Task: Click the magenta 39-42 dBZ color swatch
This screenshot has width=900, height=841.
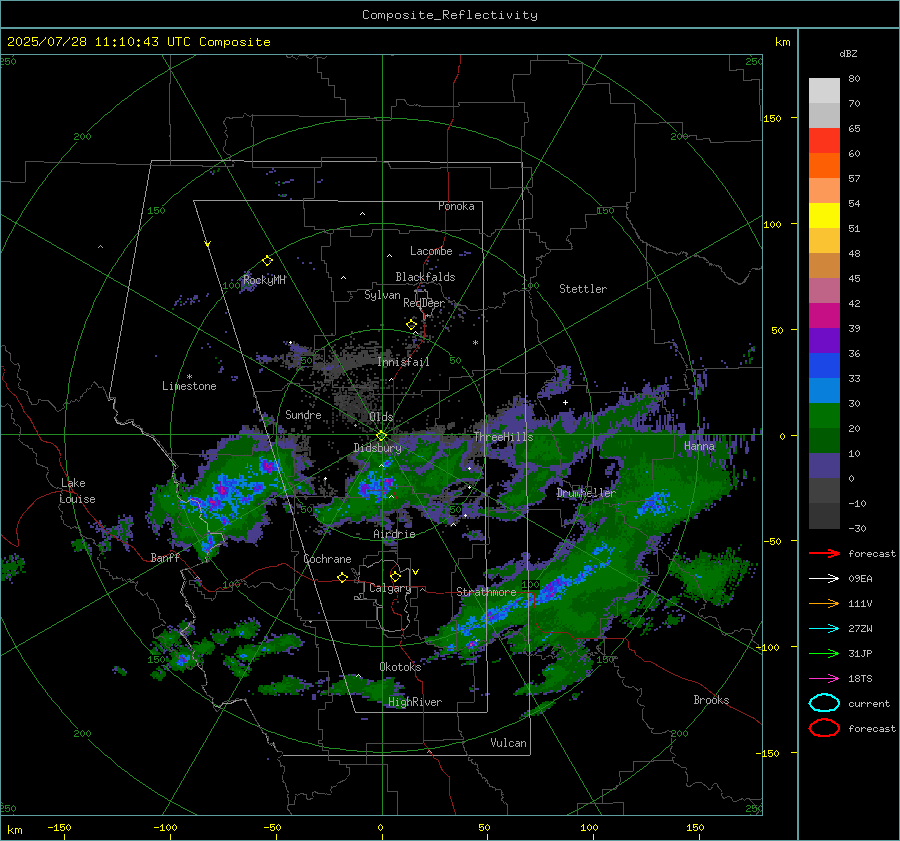Action: pos(824,316)
